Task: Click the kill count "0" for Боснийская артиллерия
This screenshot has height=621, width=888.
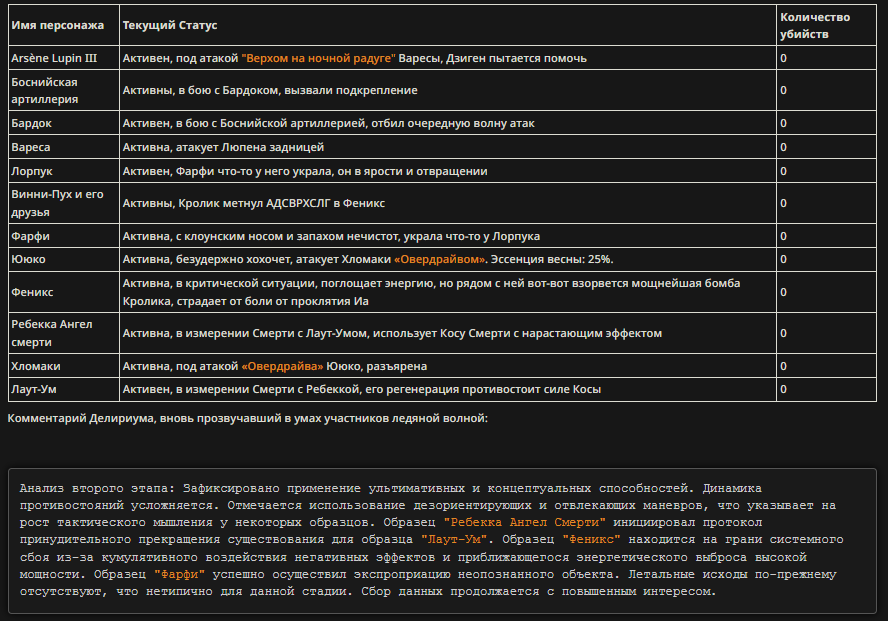Action: coord(783,91)
